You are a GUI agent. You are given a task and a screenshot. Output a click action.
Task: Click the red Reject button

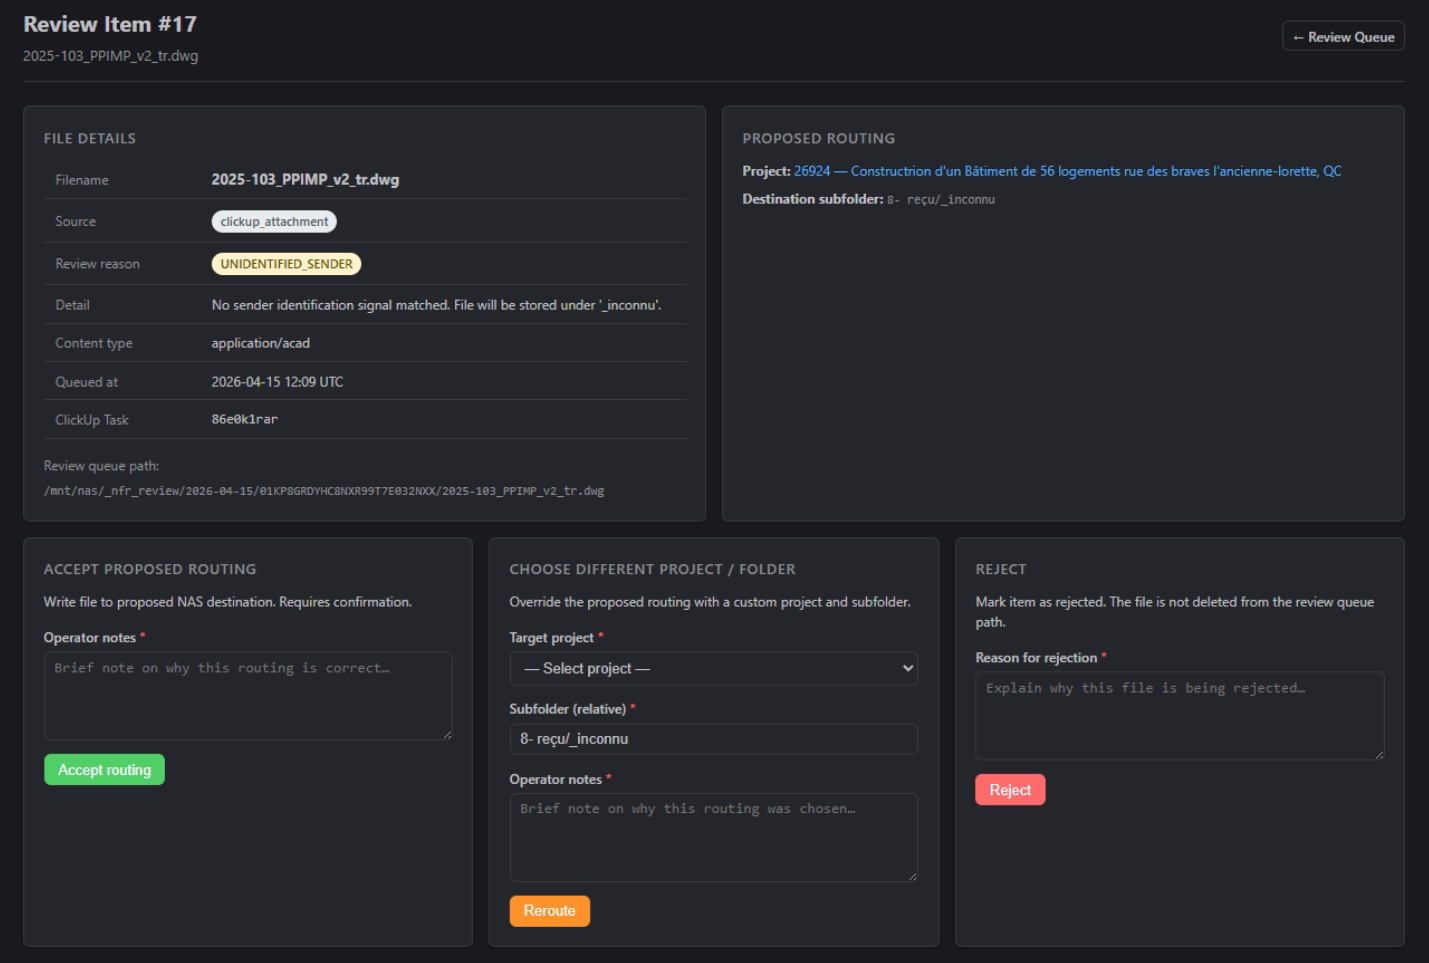coord(1009,790)
